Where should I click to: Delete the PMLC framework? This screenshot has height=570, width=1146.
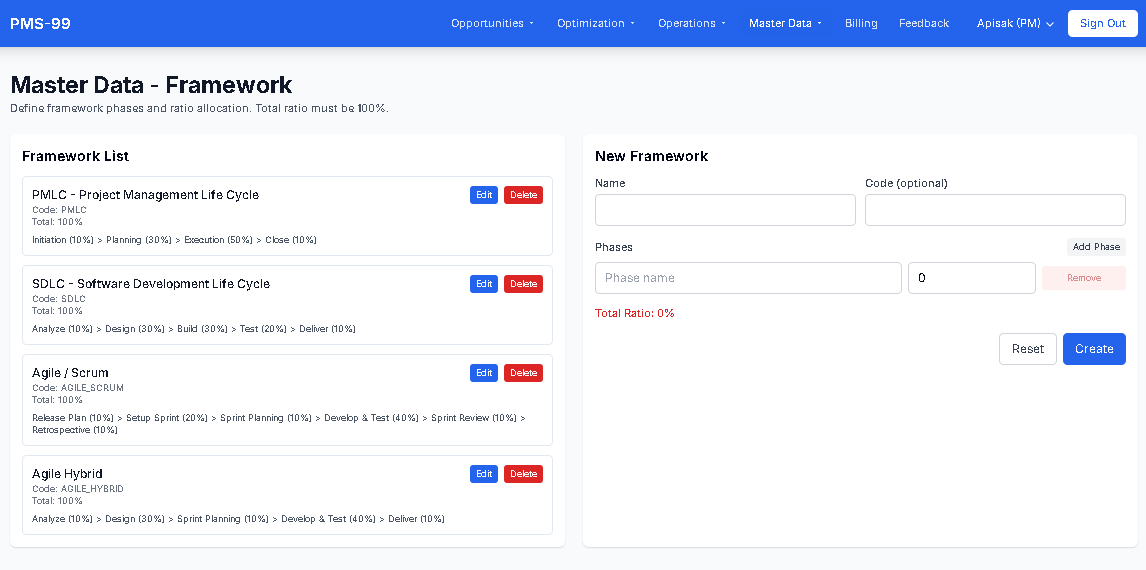(x=523, y=195)
